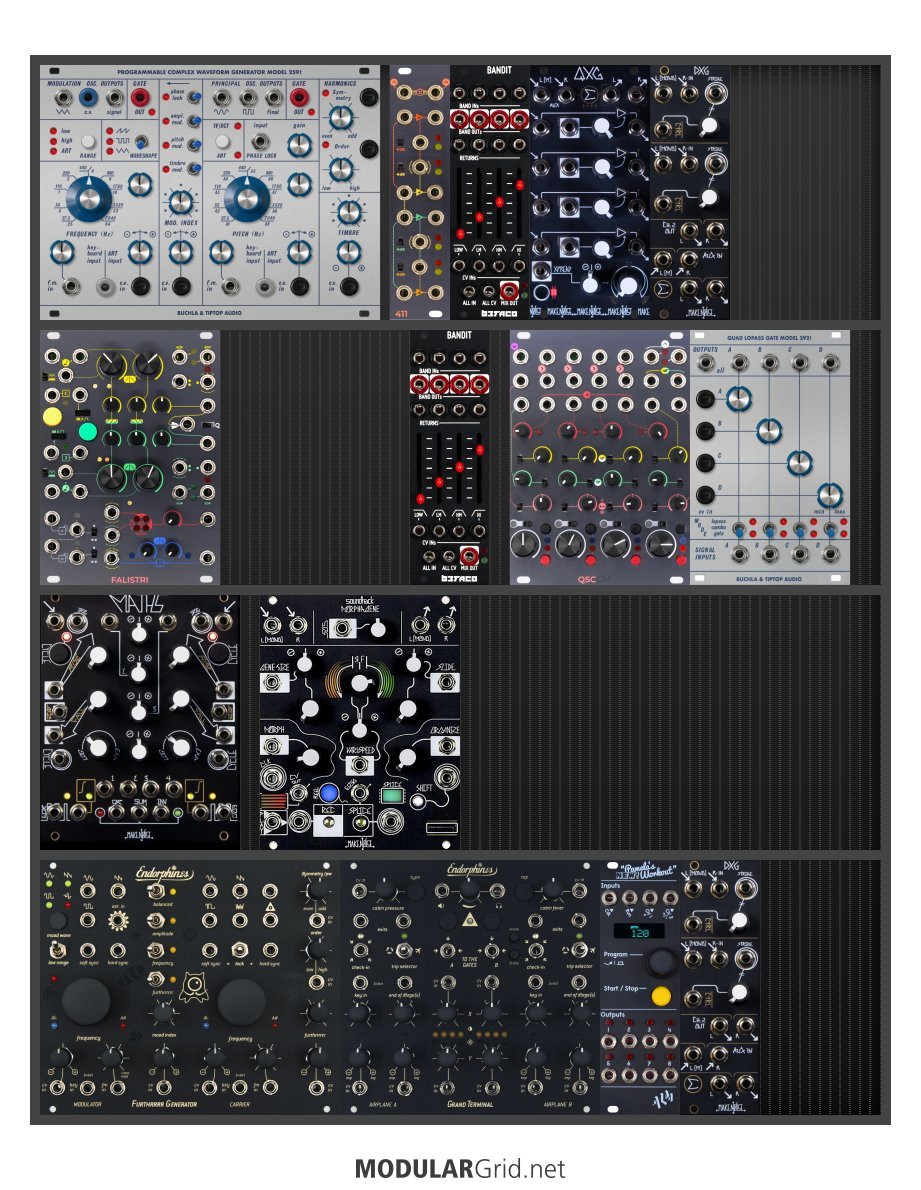Push the white 1V/OCT ART button
Image resolution: width=921 pixels, height=1190 pixels.
pyautogui.click(x=222, y=141)
